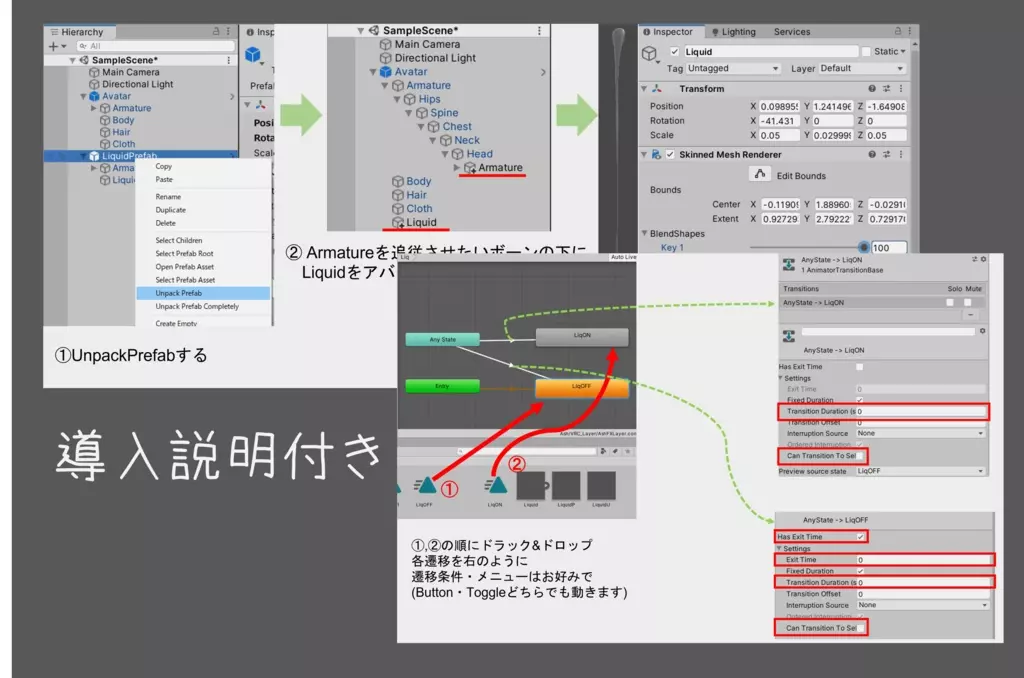Toggle Has Exit Time in AnyState -> LiqON

(x=859, y=366)
